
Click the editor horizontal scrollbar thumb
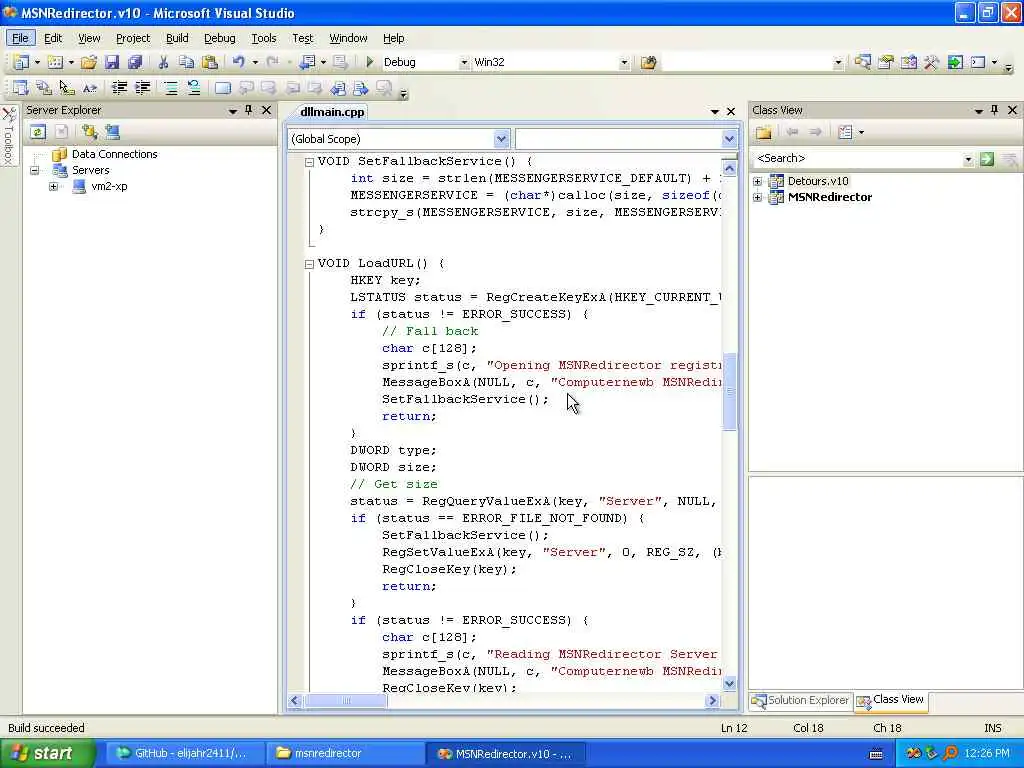pyautogui.click(x=346, y=701)
